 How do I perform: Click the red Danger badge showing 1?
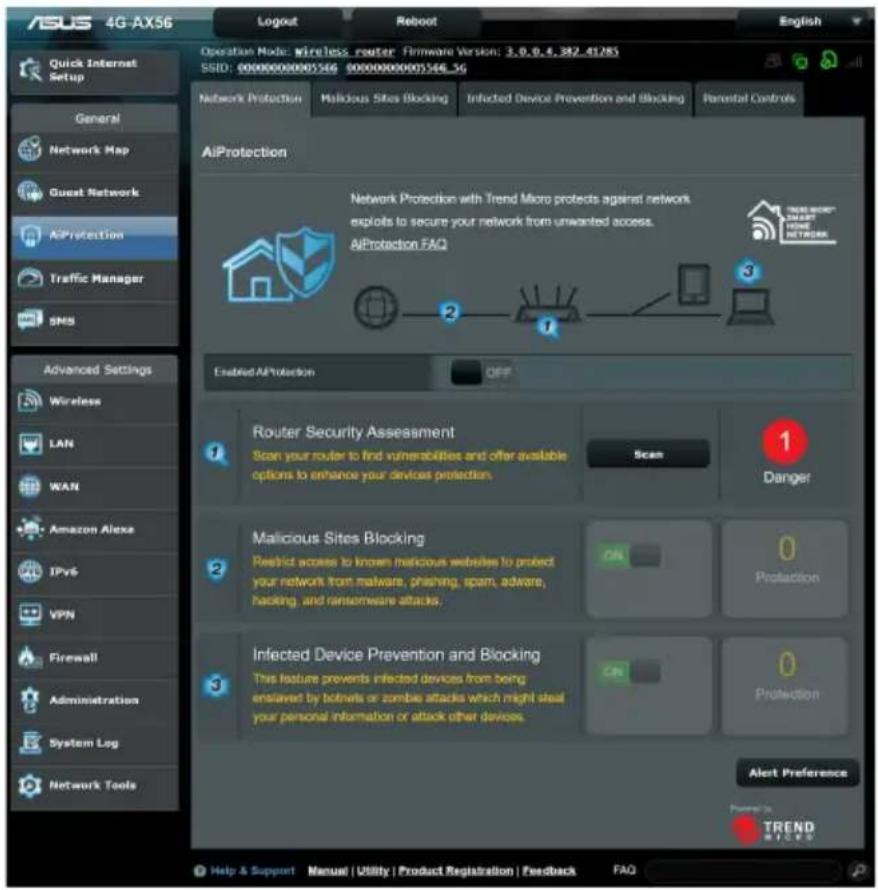785,441
